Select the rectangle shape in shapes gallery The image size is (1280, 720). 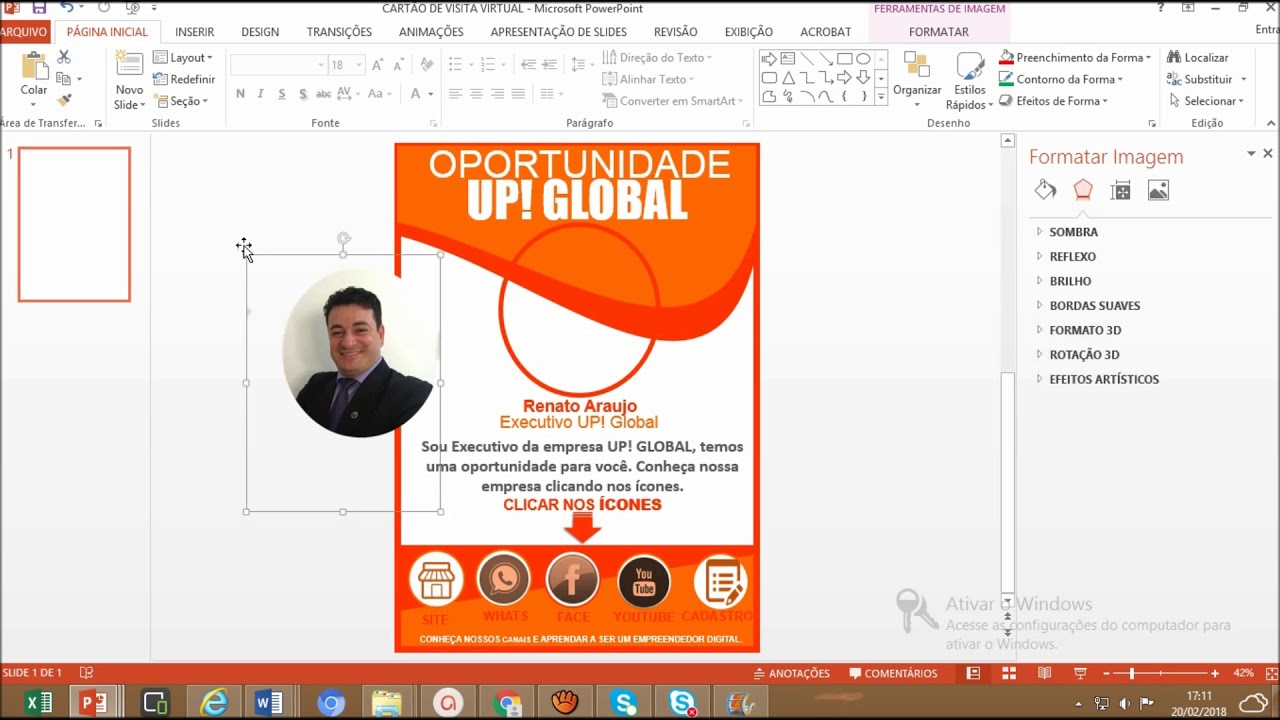pyautogui.click(x=844, y=58)
